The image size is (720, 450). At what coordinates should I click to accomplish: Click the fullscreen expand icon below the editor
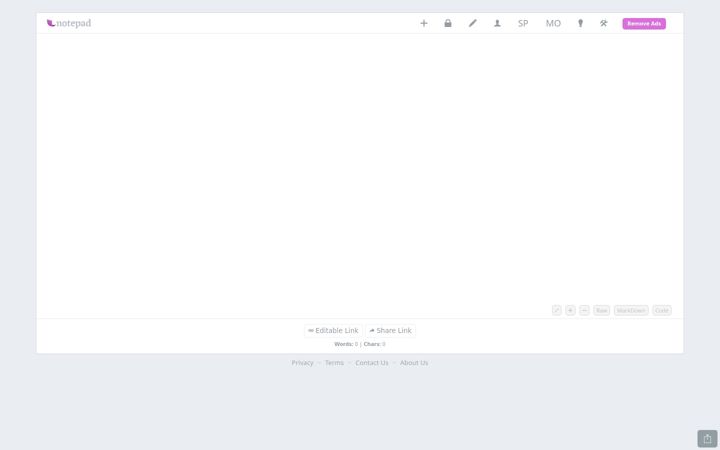tap(557, 310)
